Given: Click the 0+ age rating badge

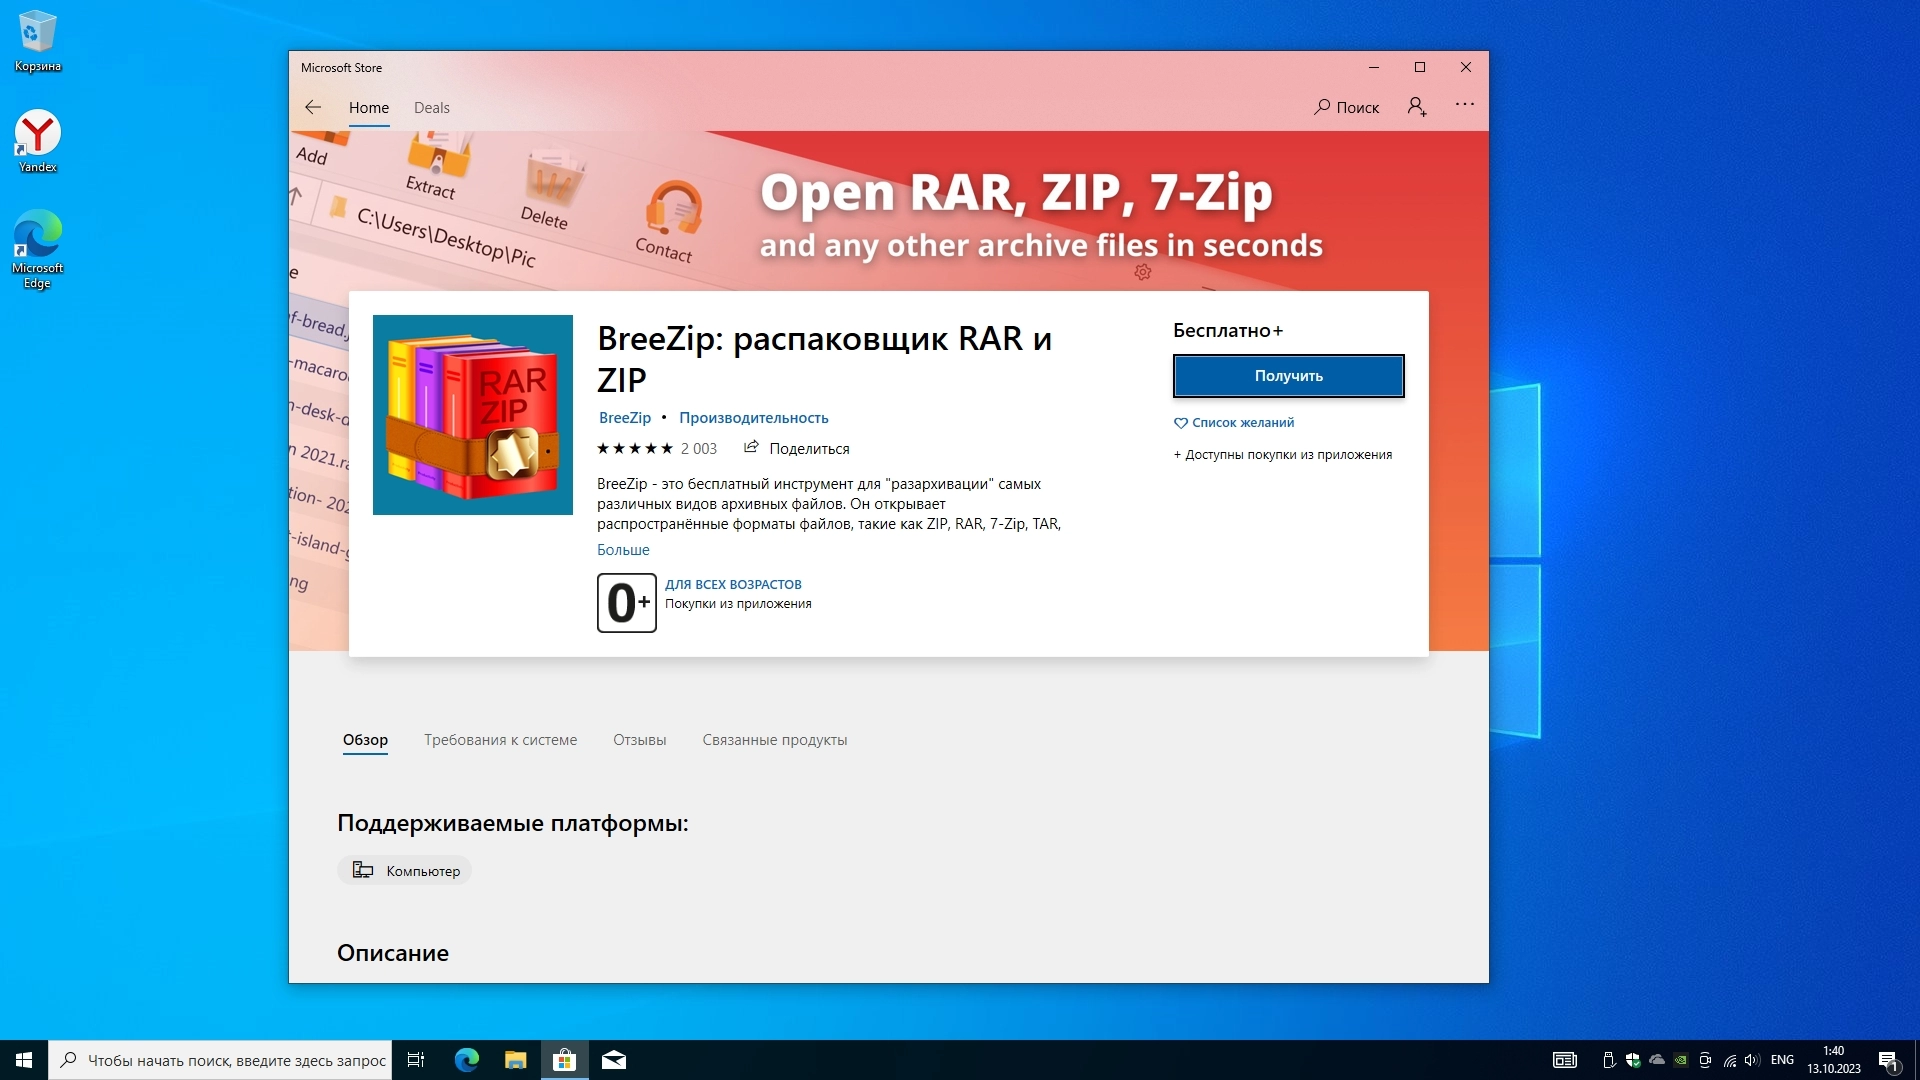Looking at the screenshot, I should (x=626, y=603).
